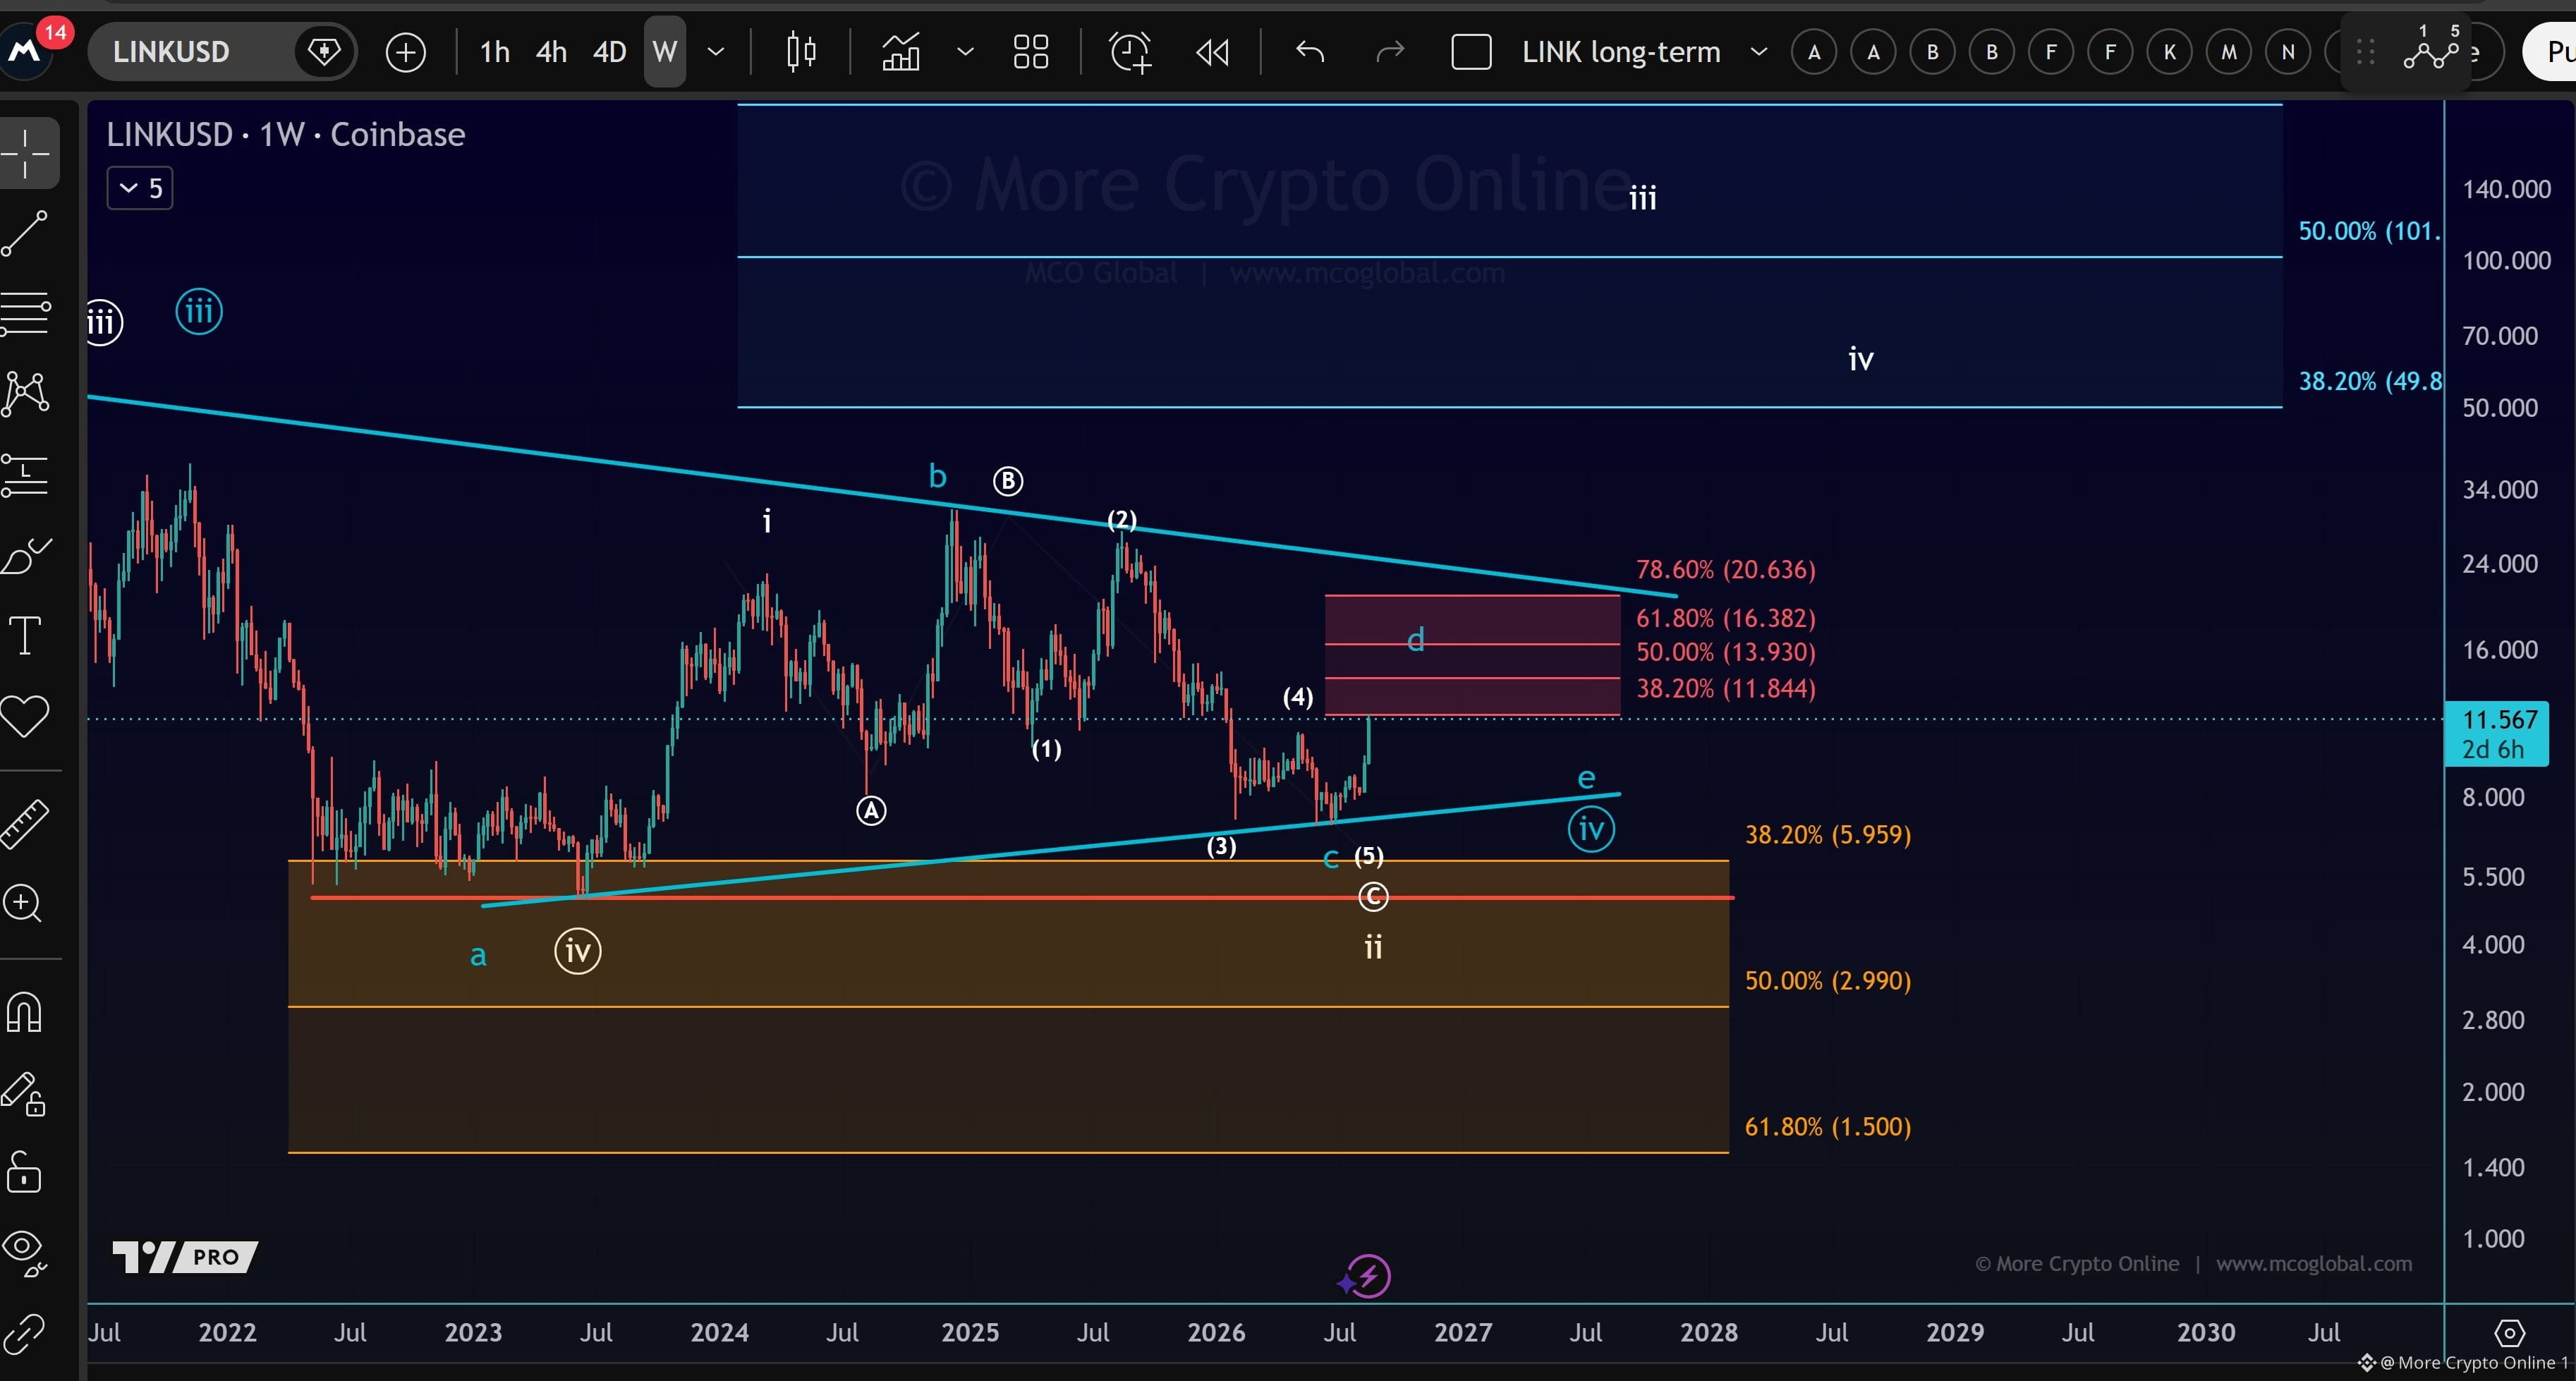Click the diamond icon beside LINKUSD
Screen dimensions: 2576x1381
tap(324, 52)
